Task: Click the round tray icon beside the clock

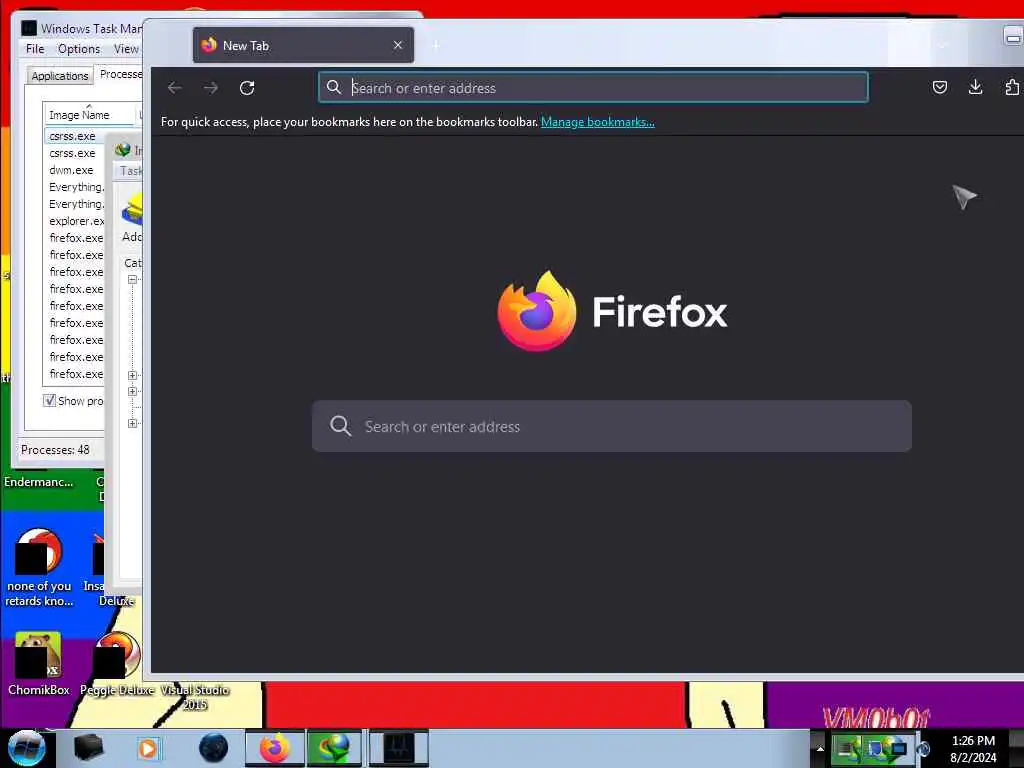Action: click(x=924, y=748)
